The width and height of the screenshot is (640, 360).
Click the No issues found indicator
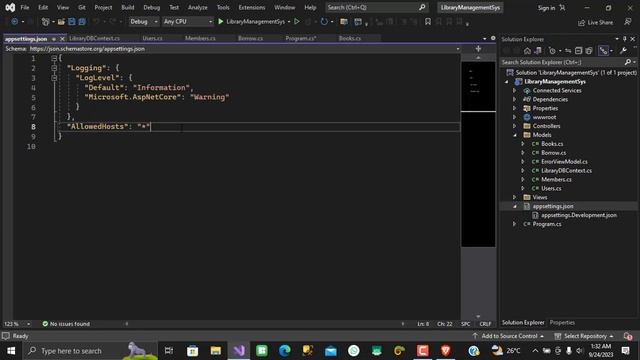tap(66, 324)
